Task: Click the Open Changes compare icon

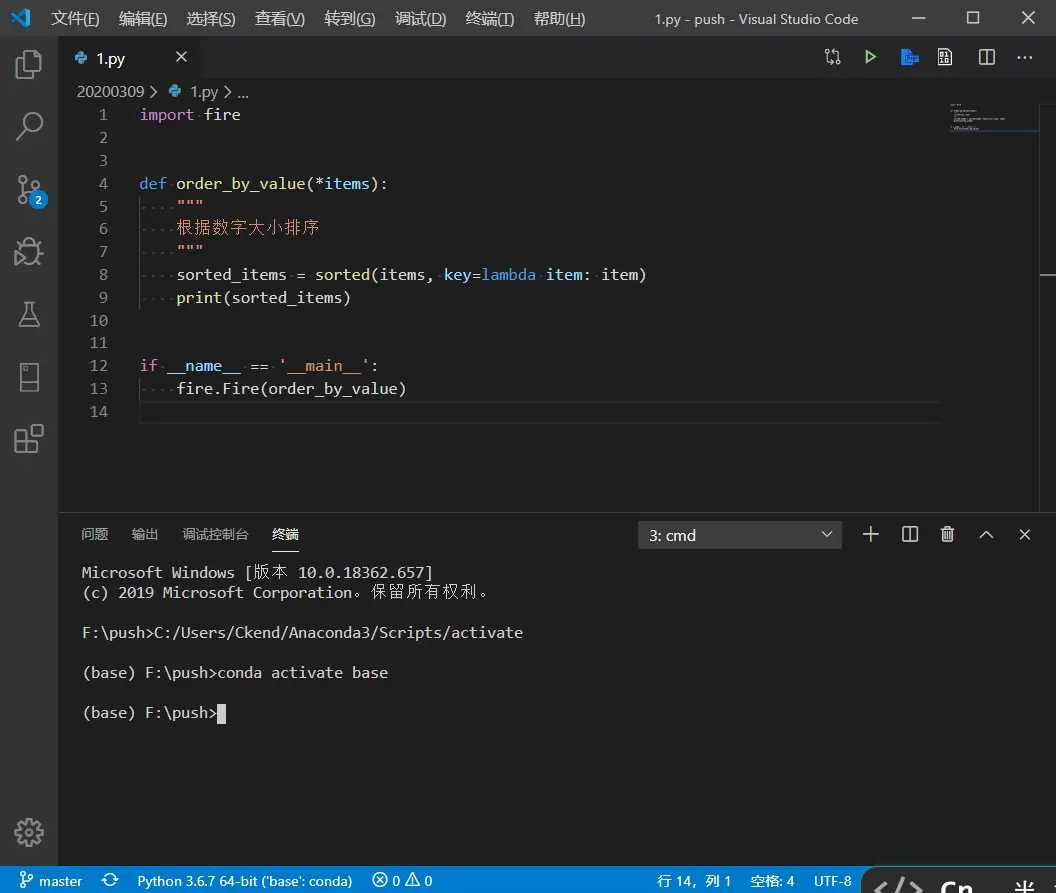Action: tap(832, 57)
